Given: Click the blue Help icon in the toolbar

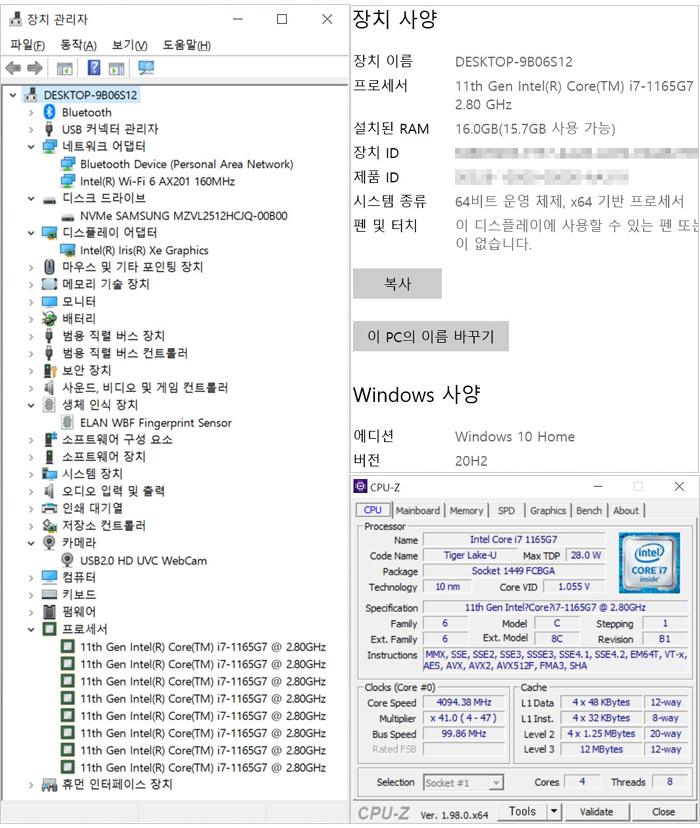Looking at the screenshot, I should click(x=94, y=68).
